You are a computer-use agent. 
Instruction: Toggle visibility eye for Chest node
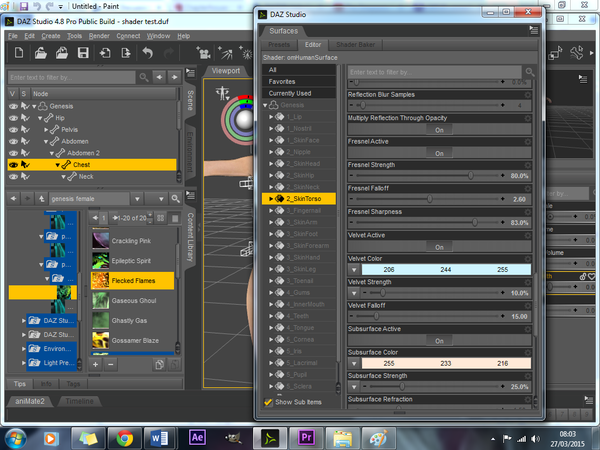click(13, 165)
